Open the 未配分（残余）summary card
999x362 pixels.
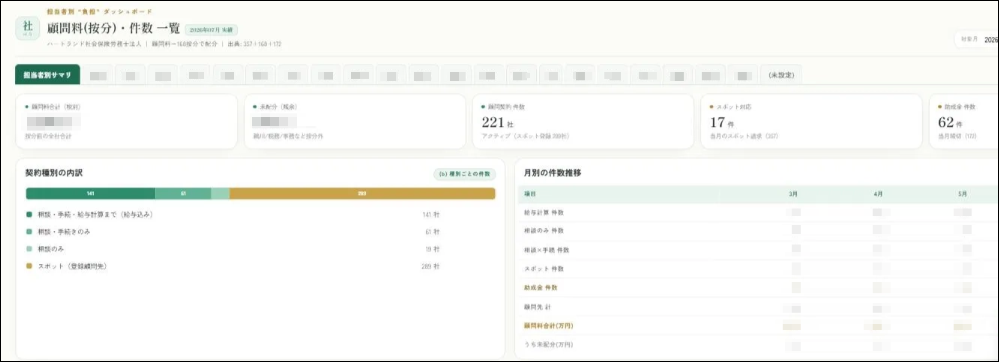click(354, 122)
